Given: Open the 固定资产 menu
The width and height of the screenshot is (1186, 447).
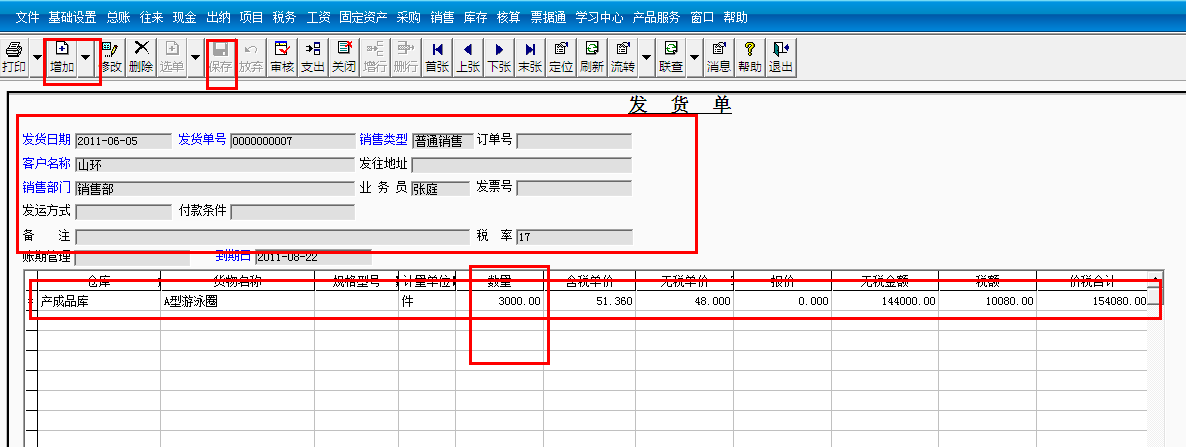Looking at the screenshot, I should pyautogui.click(x=363, y=17).
